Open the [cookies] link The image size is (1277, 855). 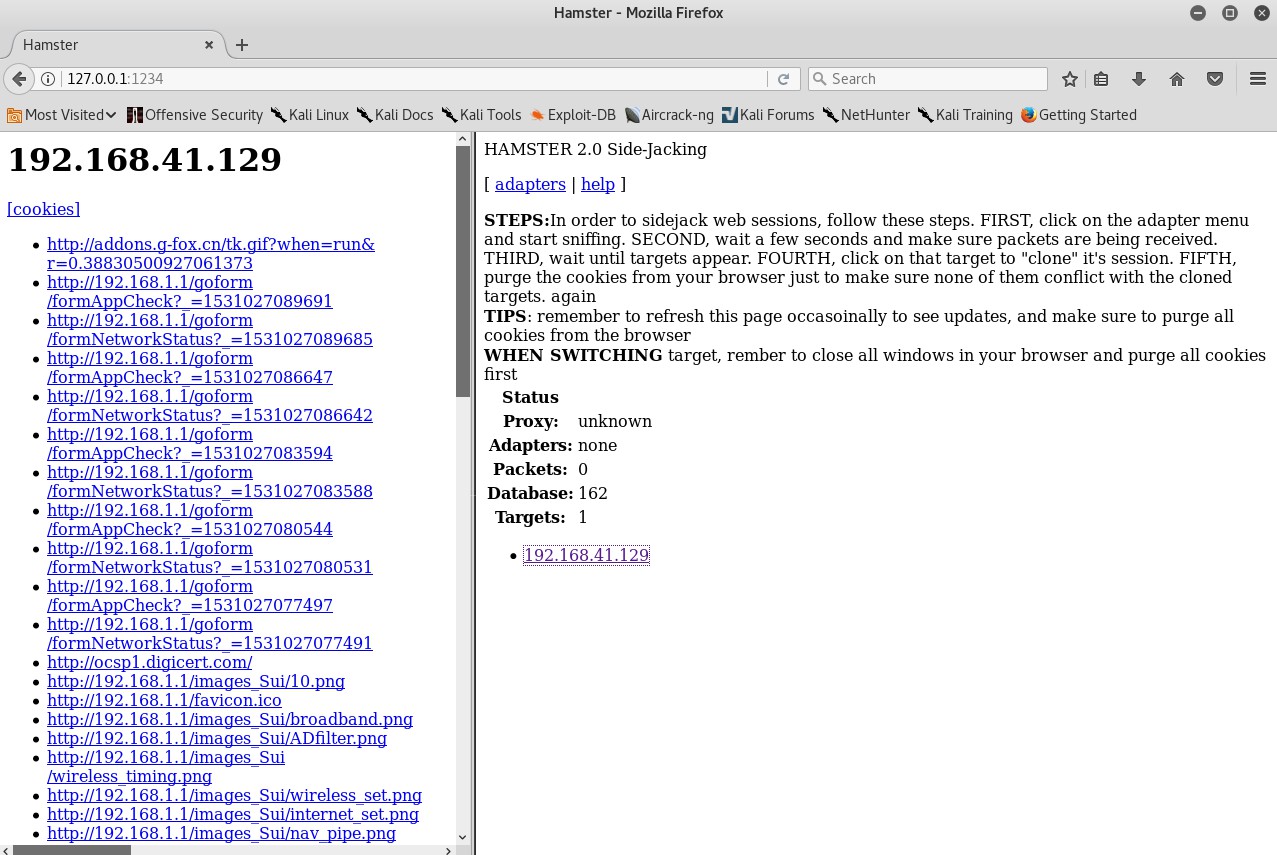(x=43, y=209)
